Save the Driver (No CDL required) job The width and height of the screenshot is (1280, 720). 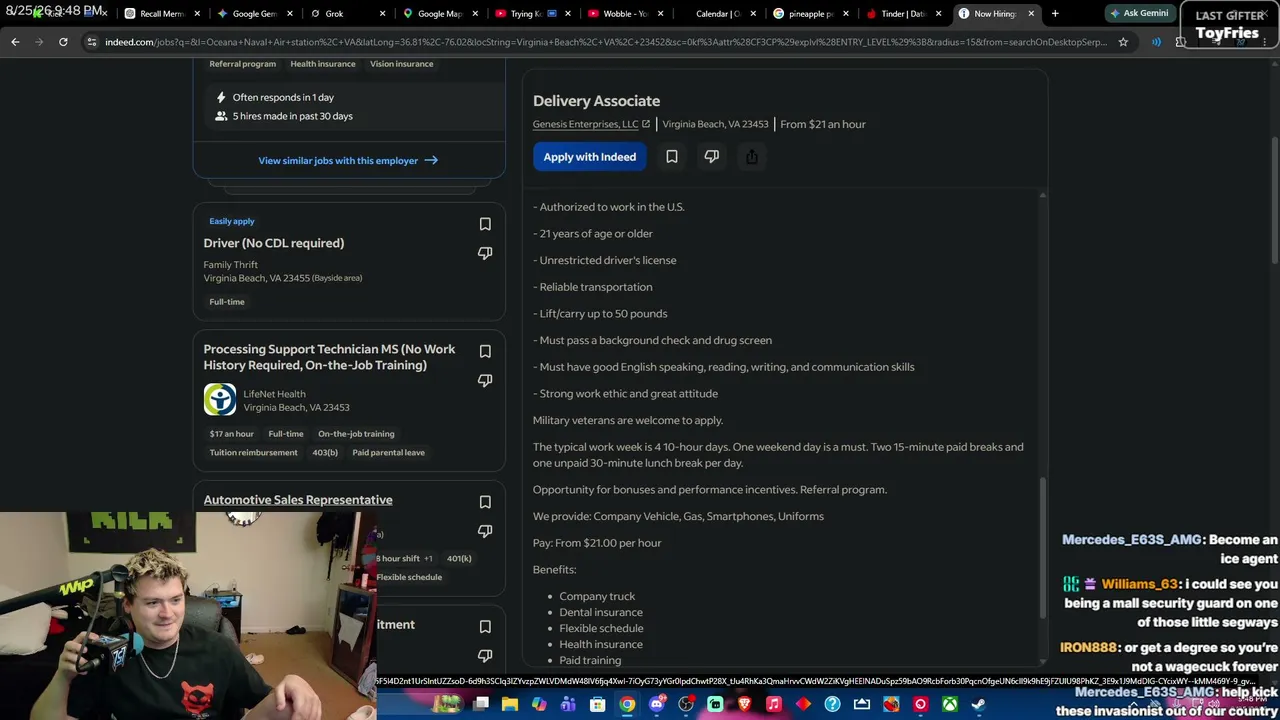pos(485,224)
